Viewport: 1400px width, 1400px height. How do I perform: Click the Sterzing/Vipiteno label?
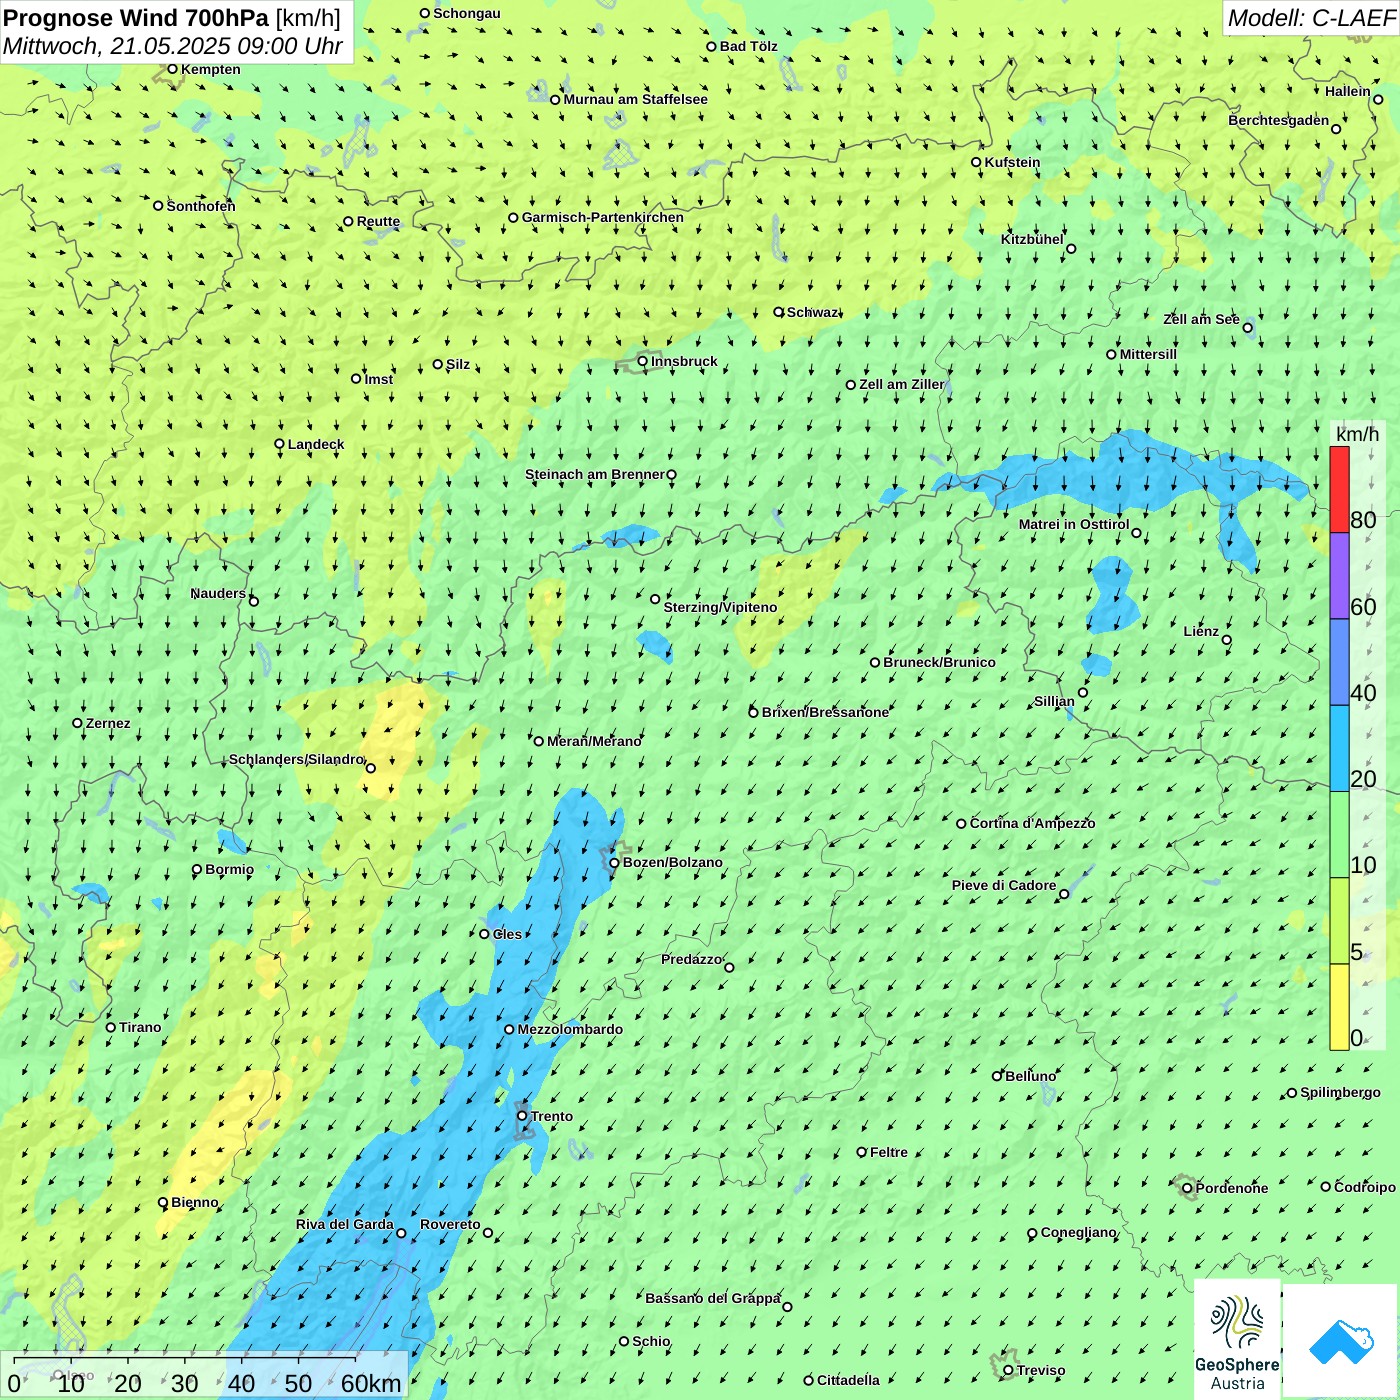pyautogui.click(x=720, y=607)
